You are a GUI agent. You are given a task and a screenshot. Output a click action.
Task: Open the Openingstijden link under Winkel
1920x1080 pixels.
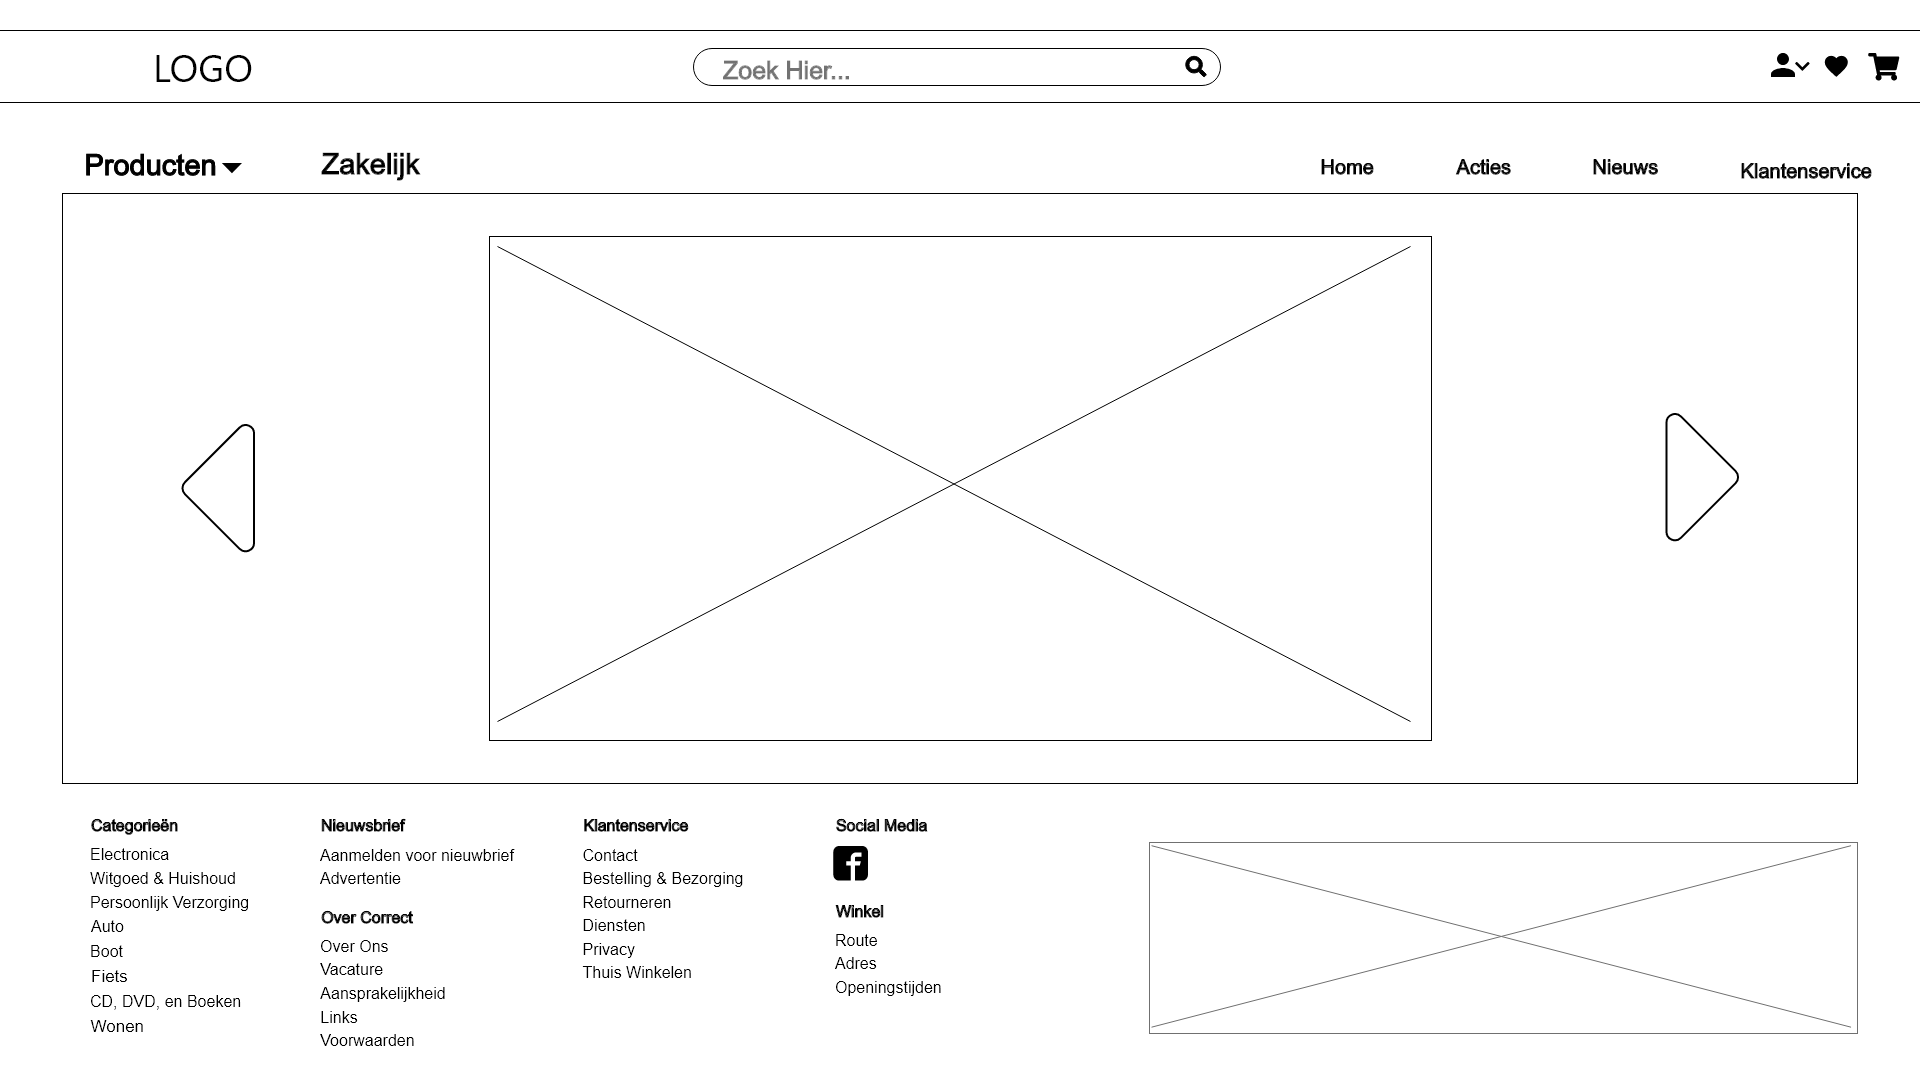[887, 987]
